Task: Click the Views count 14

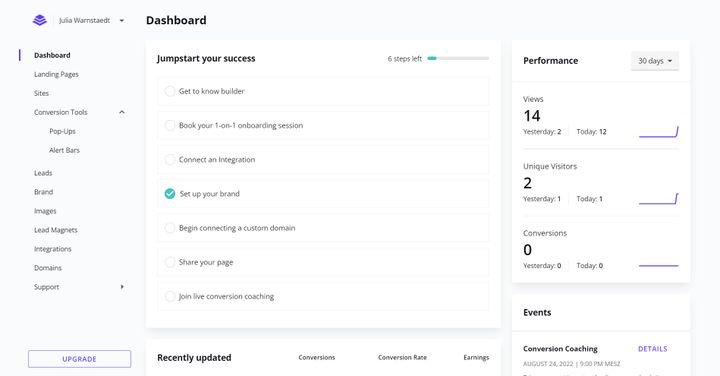Action: point(532,116)
